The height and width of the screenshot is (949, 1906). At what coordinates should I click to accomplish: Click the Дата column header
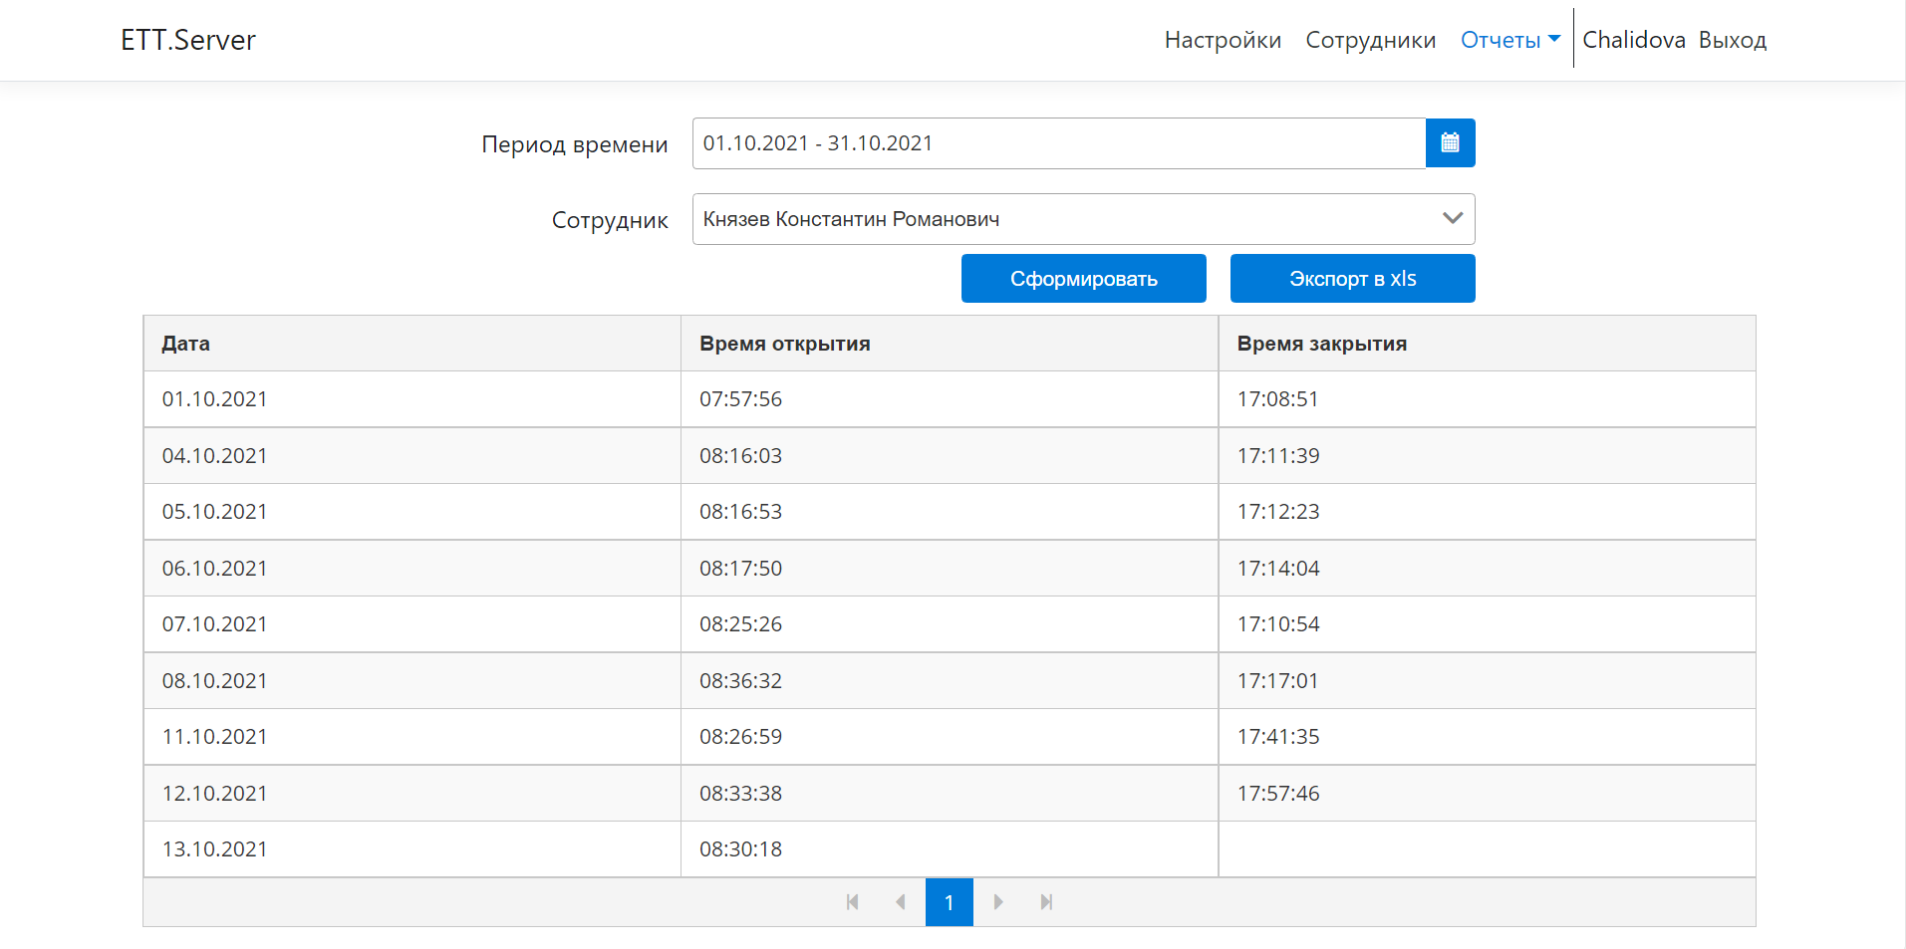point(186,344)
